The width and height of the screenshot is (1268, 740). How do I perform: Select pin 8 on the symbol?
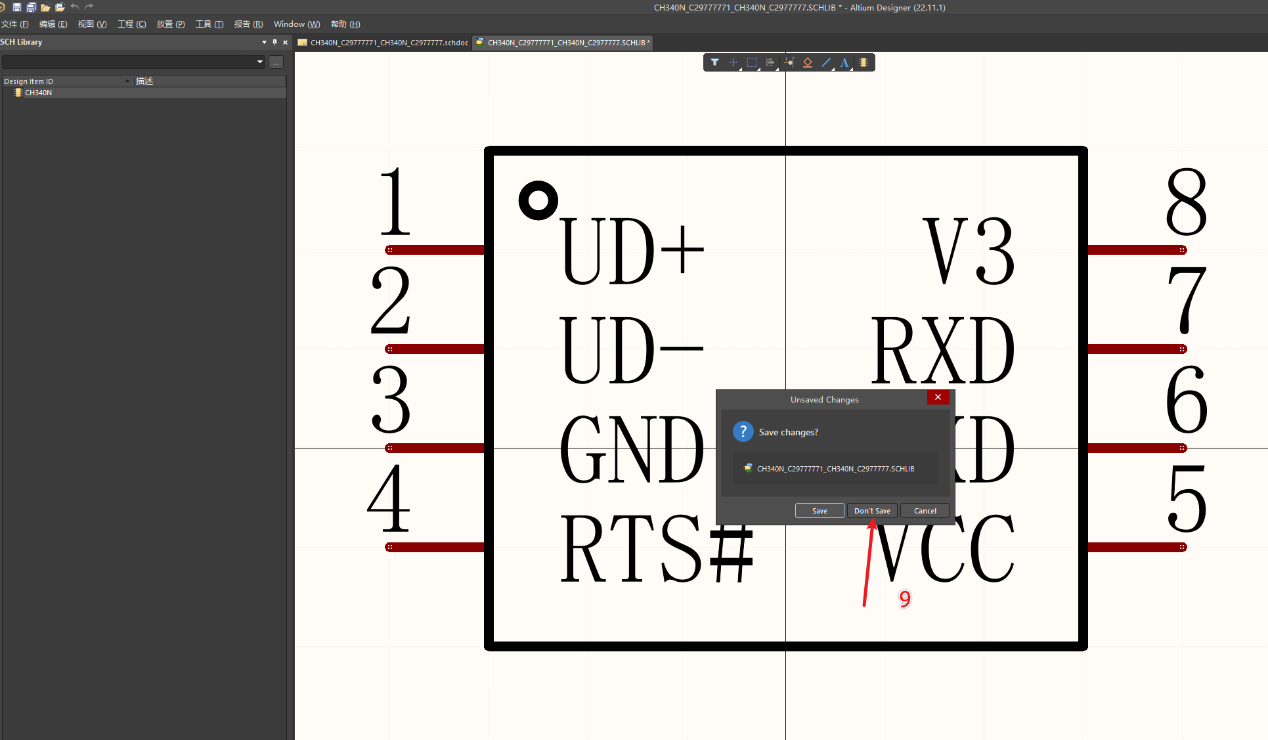tap(1137, 250)
